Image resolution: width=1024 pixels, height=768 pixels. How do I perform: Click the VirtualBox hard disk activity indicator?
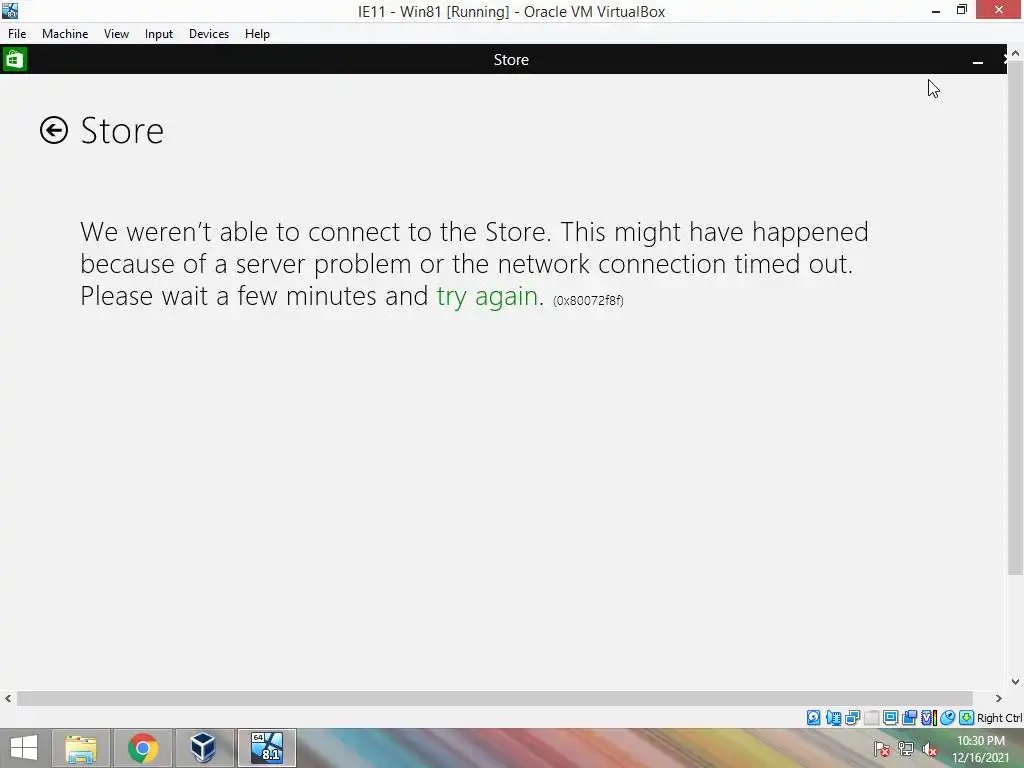(813, 718)
